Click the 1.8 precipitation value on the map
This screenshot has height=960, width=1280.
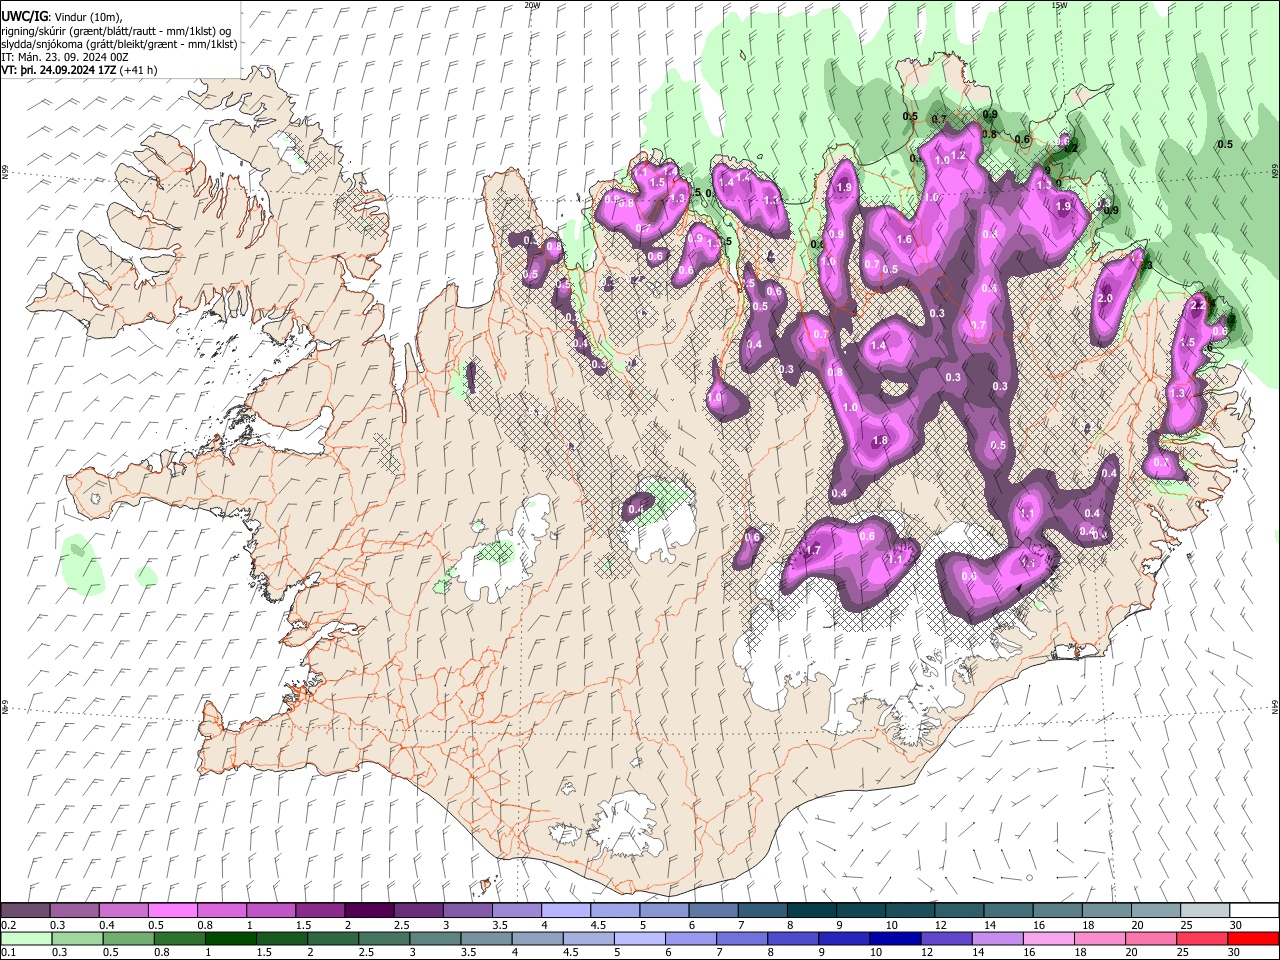click(880, 441)
